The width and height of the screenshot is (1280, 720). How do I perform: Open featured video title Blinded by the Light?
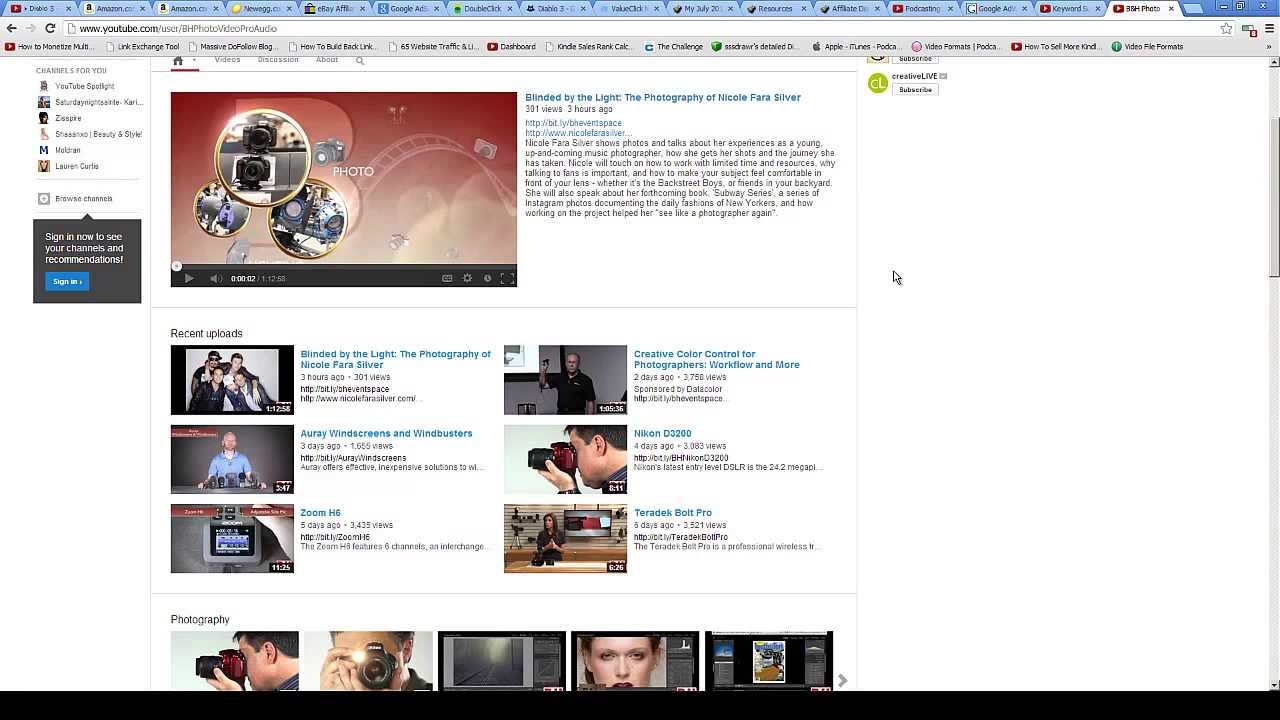click(x=663, y=97)
